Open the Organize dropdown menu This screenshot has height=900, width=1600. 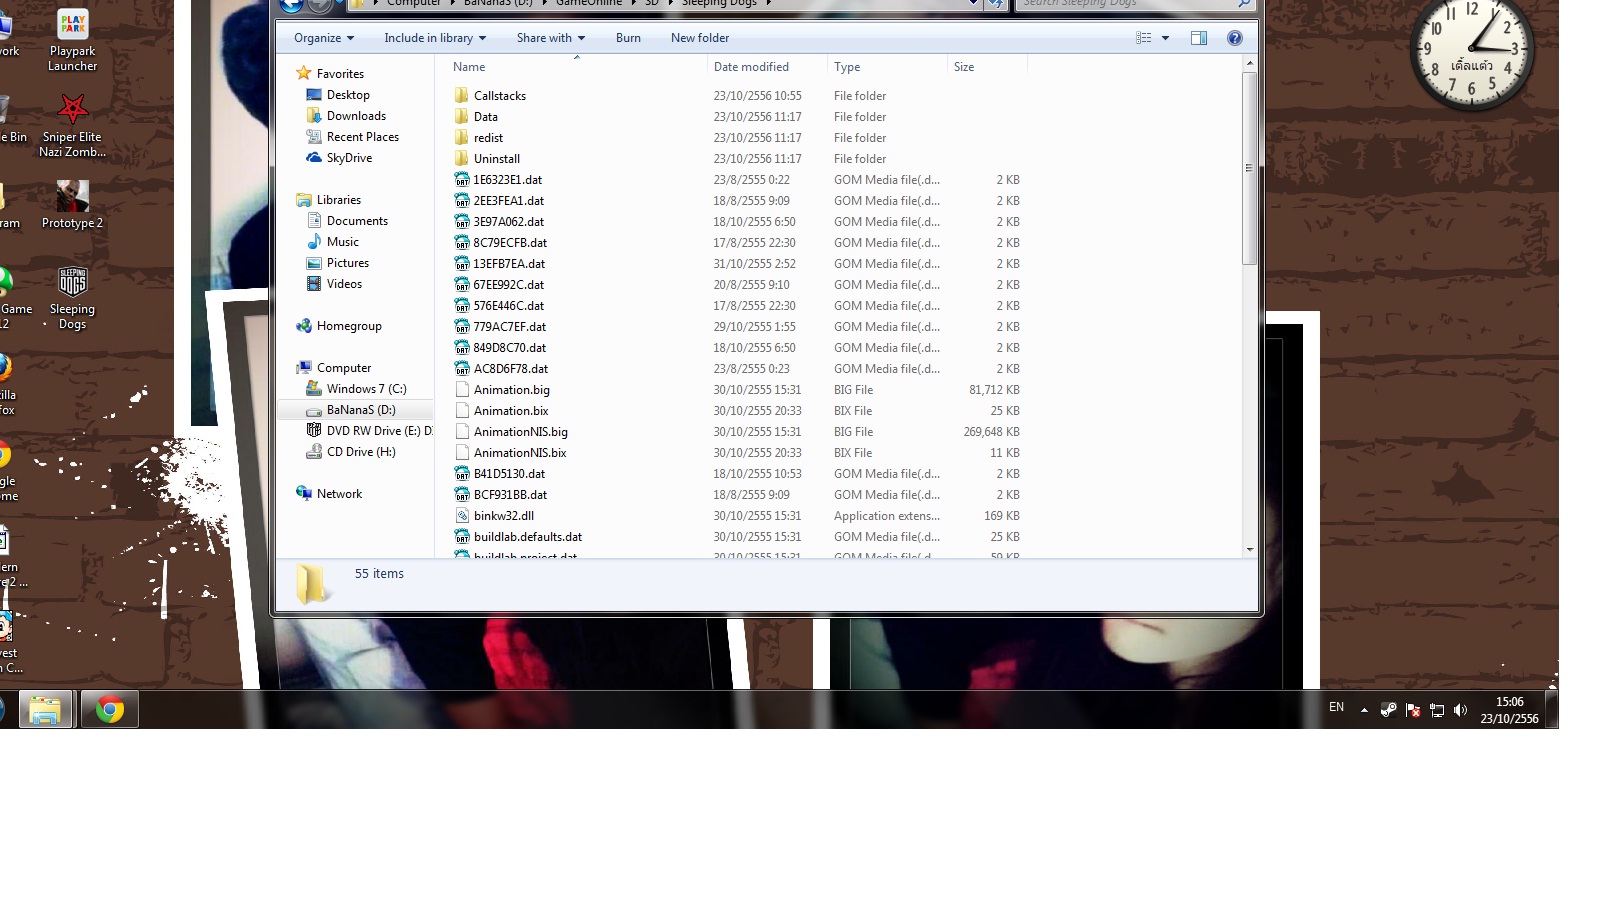pos(323,38)
